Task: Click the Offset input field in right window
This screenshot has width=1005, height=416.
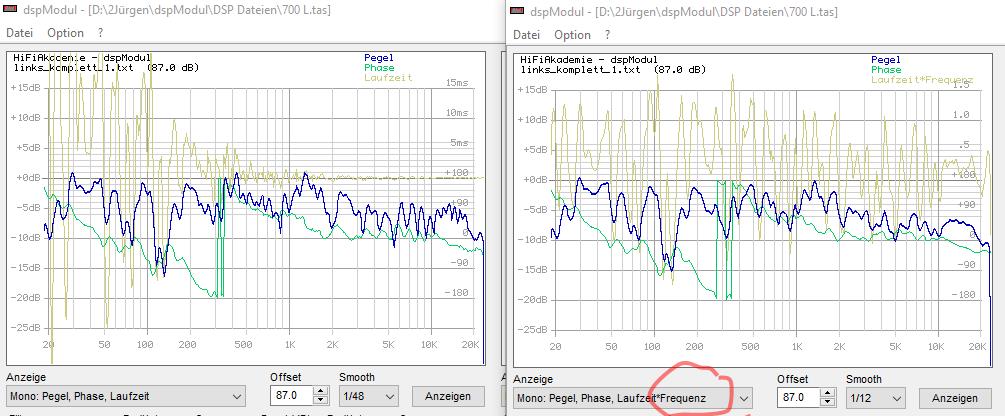Action: click(797, 398)
